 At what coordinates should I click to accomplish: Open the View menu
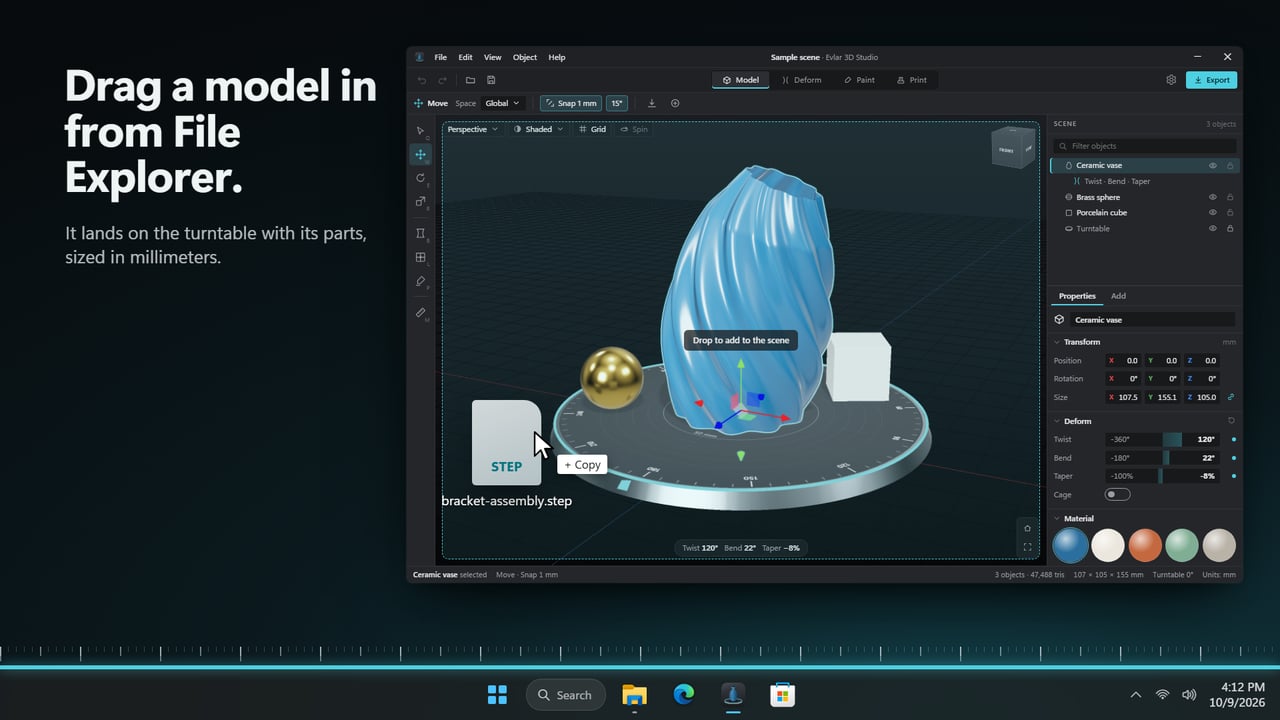pyautogui.click(x=493, y=57)
